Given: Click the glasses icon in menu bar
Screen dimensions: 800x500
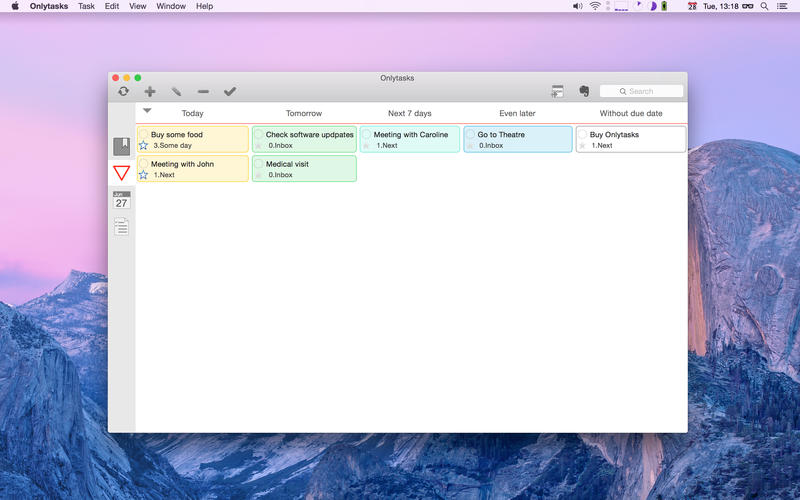Looking at the screenshot, I should click(x=748, y=6).
